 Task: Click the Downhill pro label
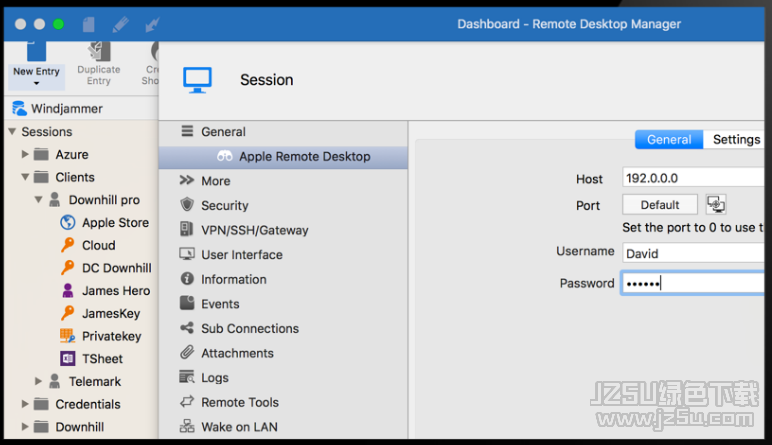104,200
